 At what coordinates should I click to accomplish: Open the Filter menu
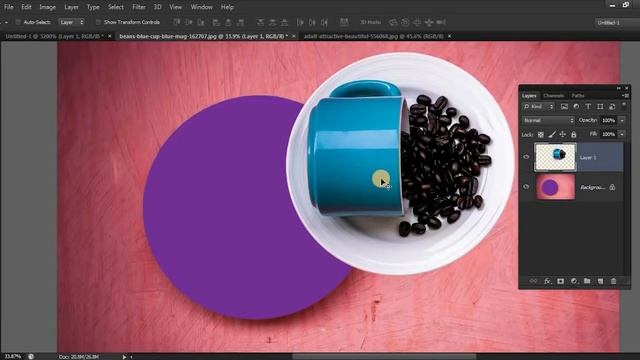(x=139, y=7)
